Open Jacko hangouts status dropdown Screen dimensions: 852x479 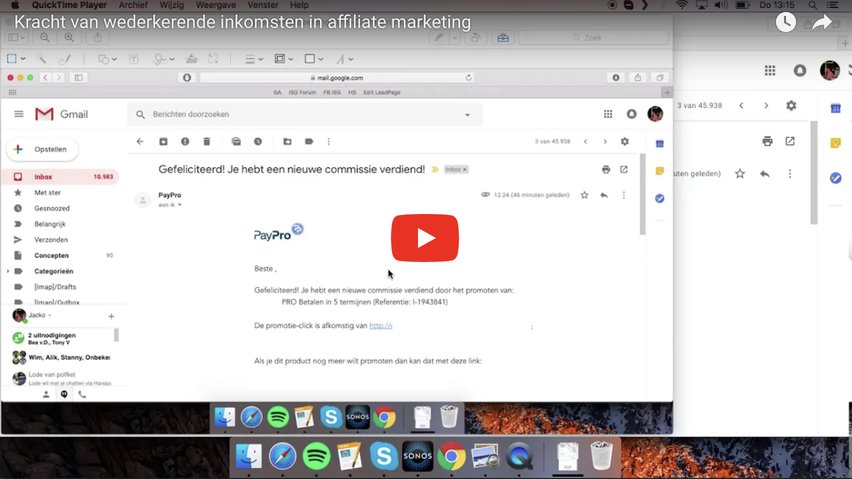click(49, 316)
